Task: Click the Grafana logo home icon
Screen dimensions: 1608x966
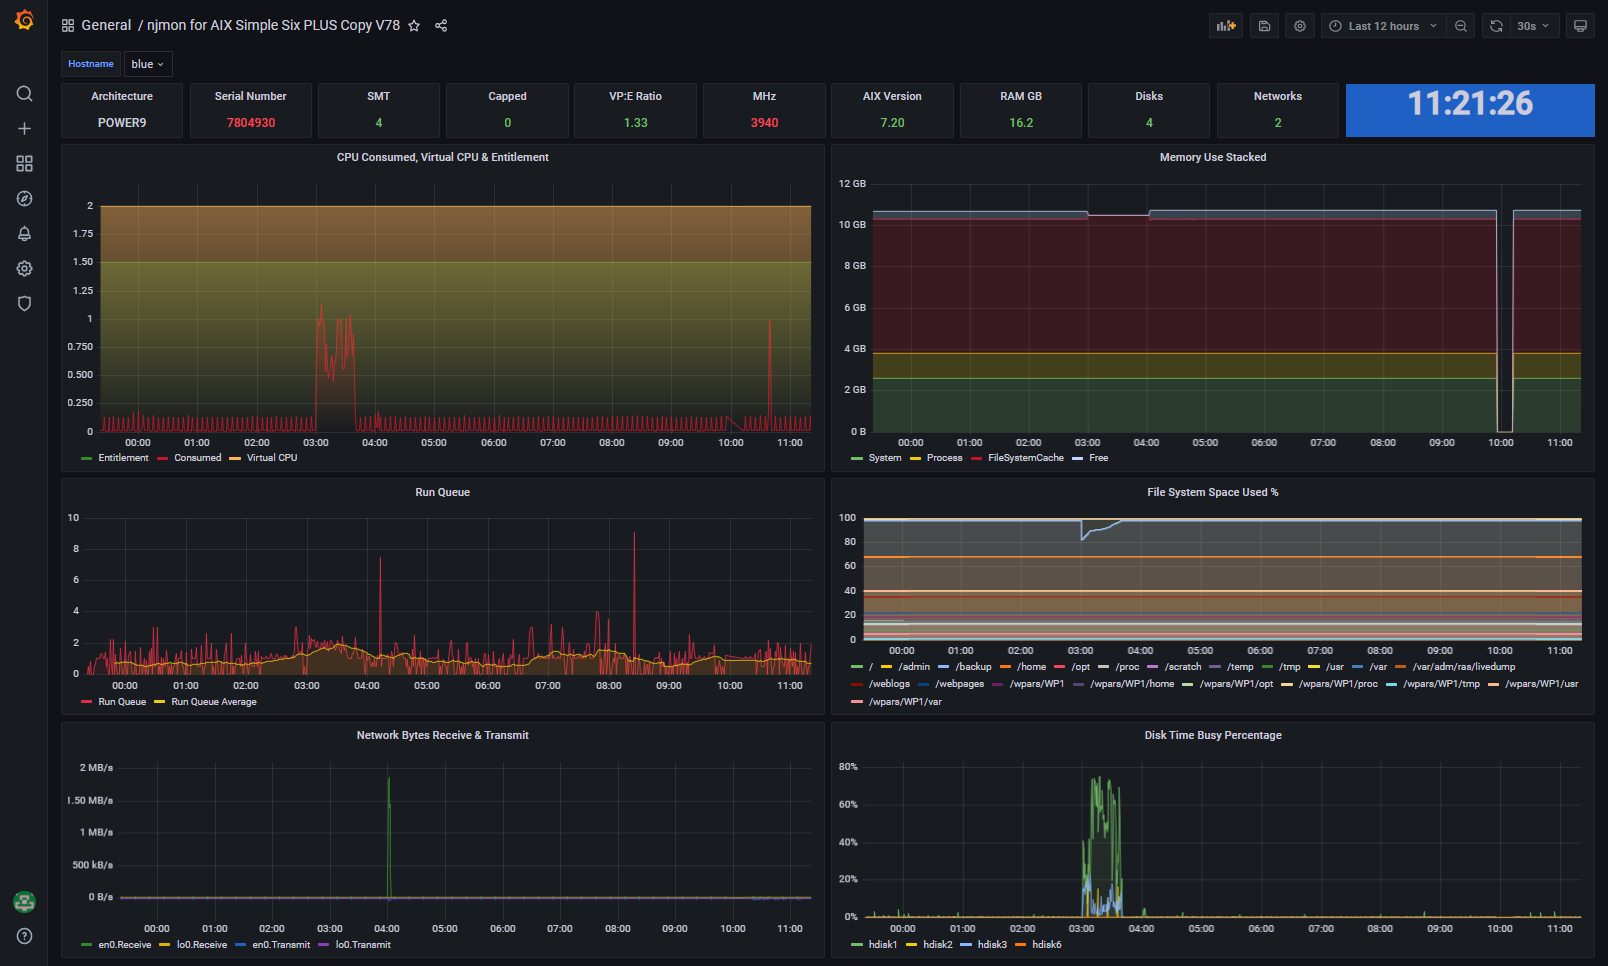Action: point(24,20)
